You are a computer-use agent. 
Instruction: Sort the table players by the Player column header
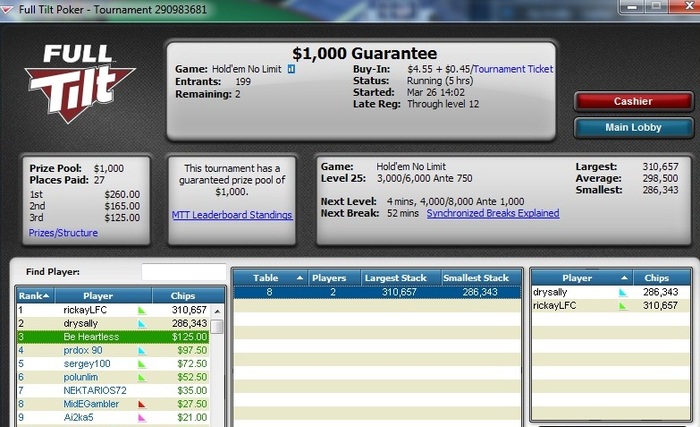click(x=582, y=278)
